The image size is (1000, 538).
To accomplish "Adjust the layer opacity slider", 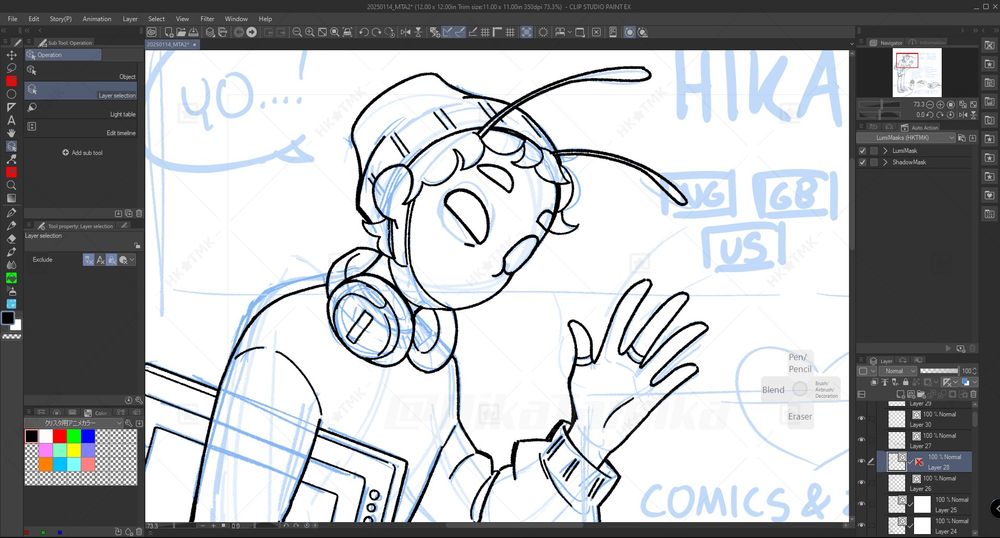I will pyautogui.click(x=939, y=370).
